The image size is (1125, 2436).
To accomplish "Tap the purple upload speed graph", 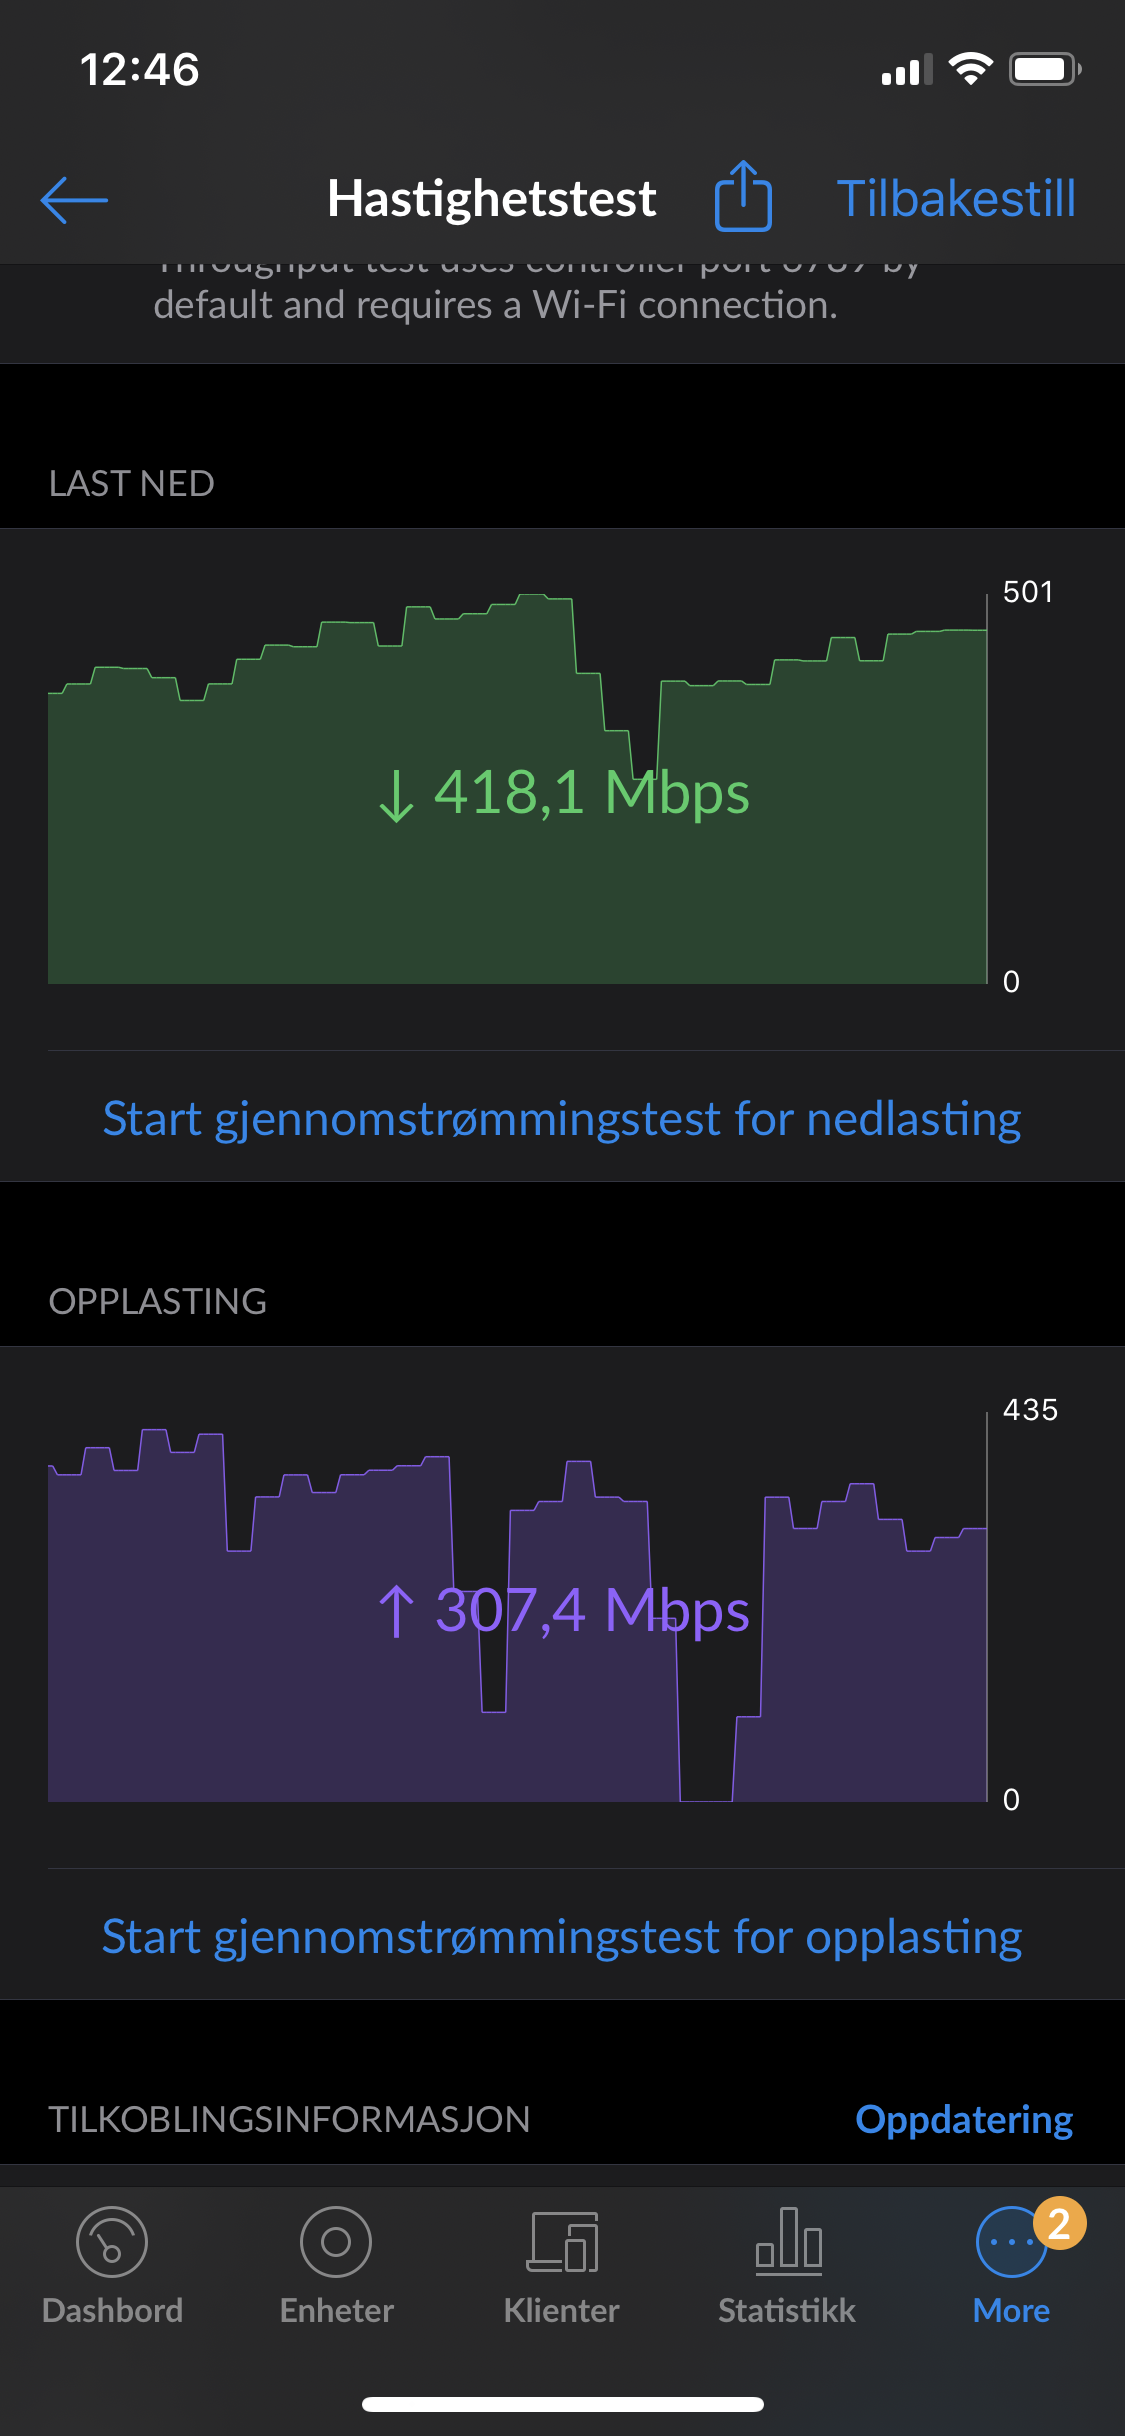I will (x=518, y=1615).
